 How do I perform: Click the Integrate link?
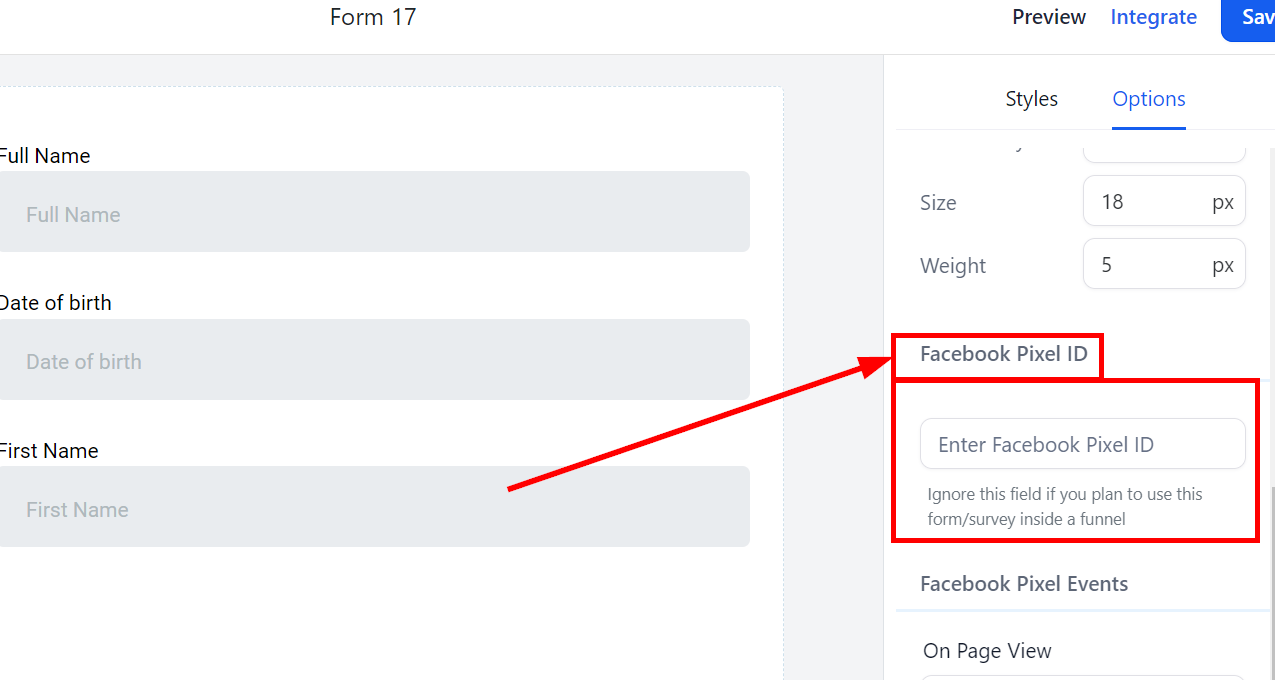click(1153, 17)
